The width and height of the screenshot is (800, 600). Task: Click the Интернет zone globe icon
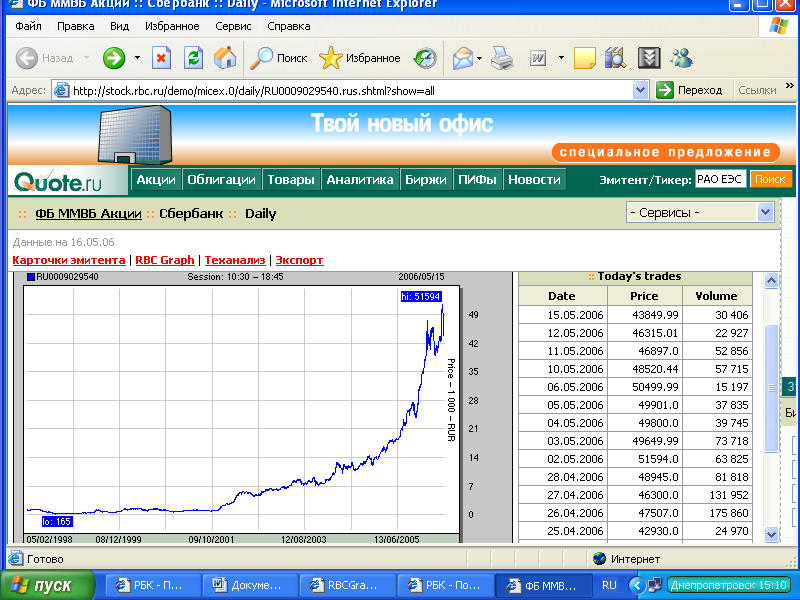click(x=599, y=559)
